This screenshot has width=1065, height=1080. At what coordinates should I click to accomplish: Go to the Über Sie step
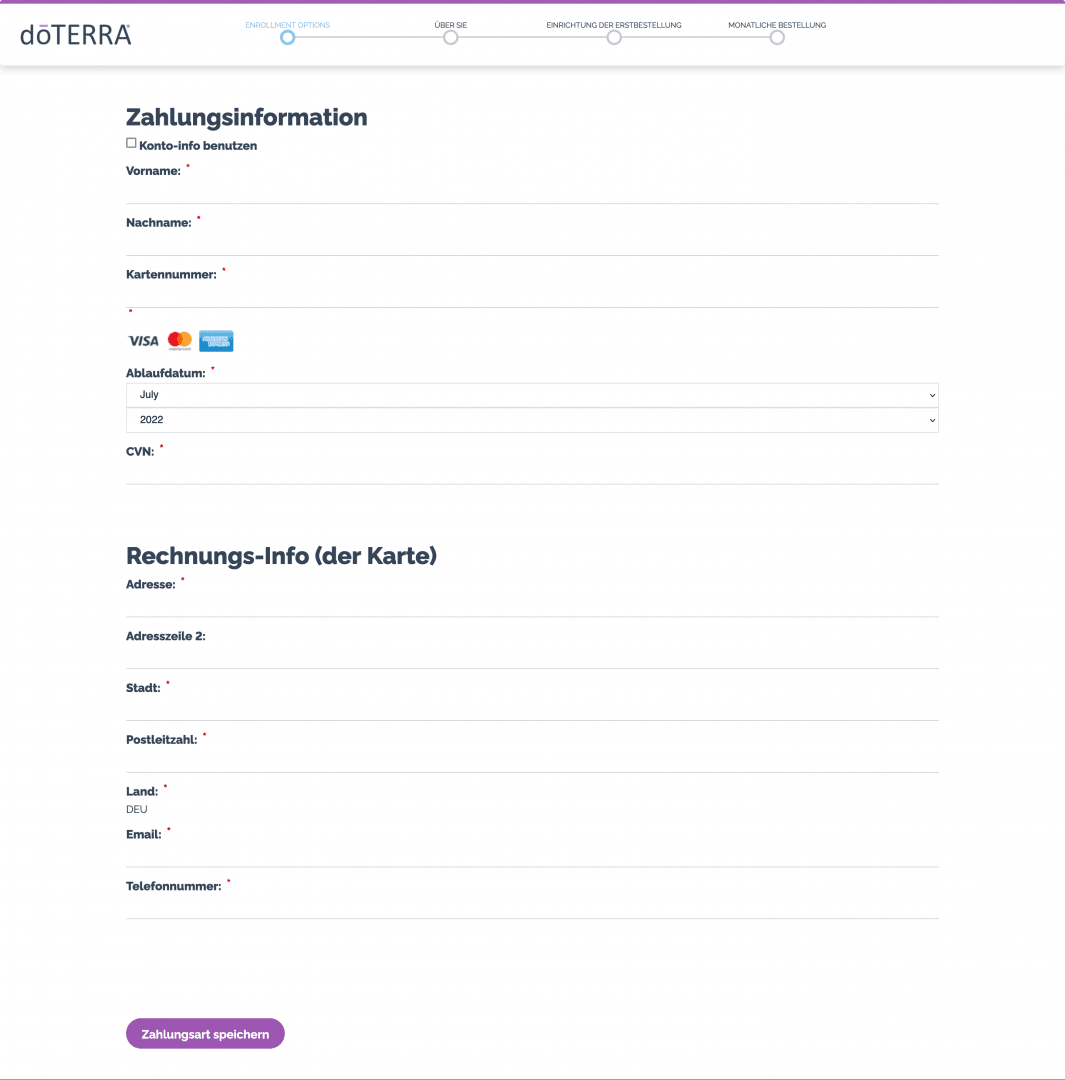pos(451,38)
